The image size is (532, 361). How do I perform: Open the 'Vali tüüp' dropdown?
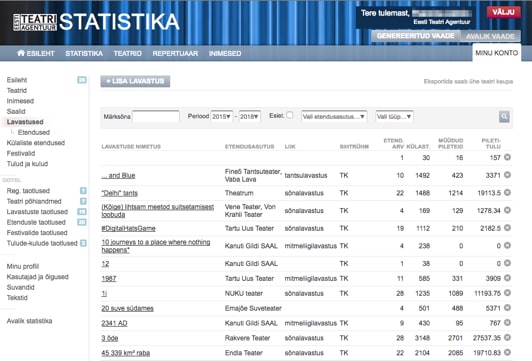click(394, 116)
